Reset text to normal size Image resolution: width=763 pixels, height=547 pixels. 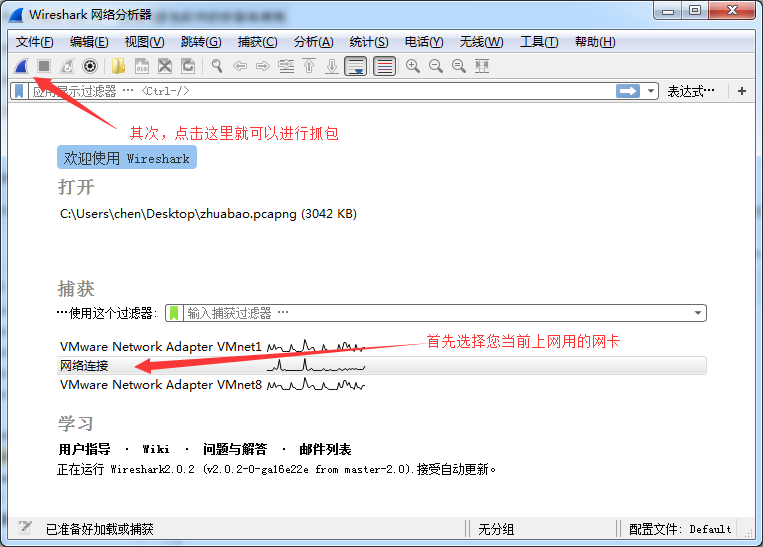(459, 66)
